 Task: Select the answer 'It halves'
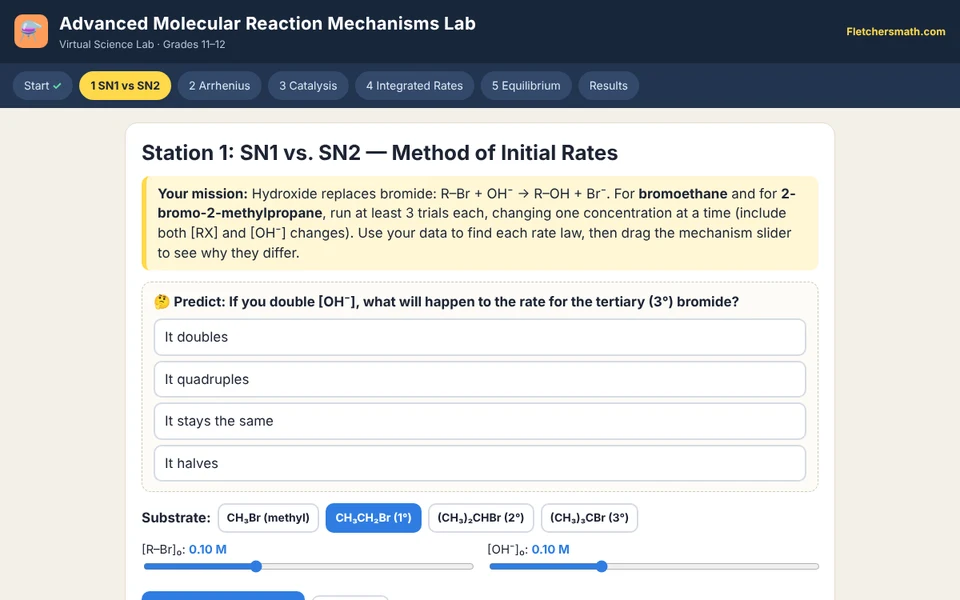tap(479, 463)
